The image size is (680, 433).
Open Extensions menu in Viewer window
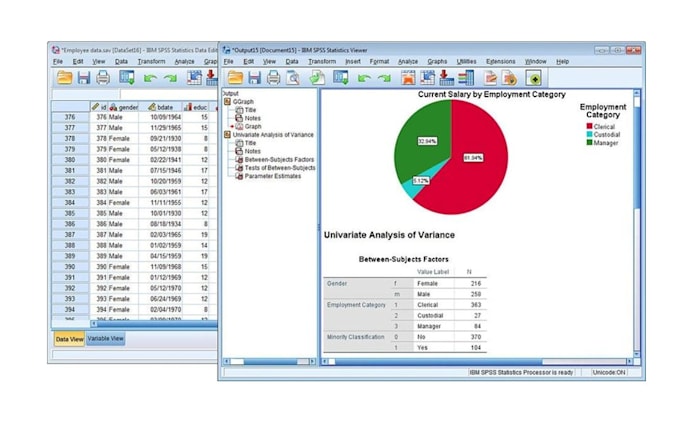tap(501, 62)
